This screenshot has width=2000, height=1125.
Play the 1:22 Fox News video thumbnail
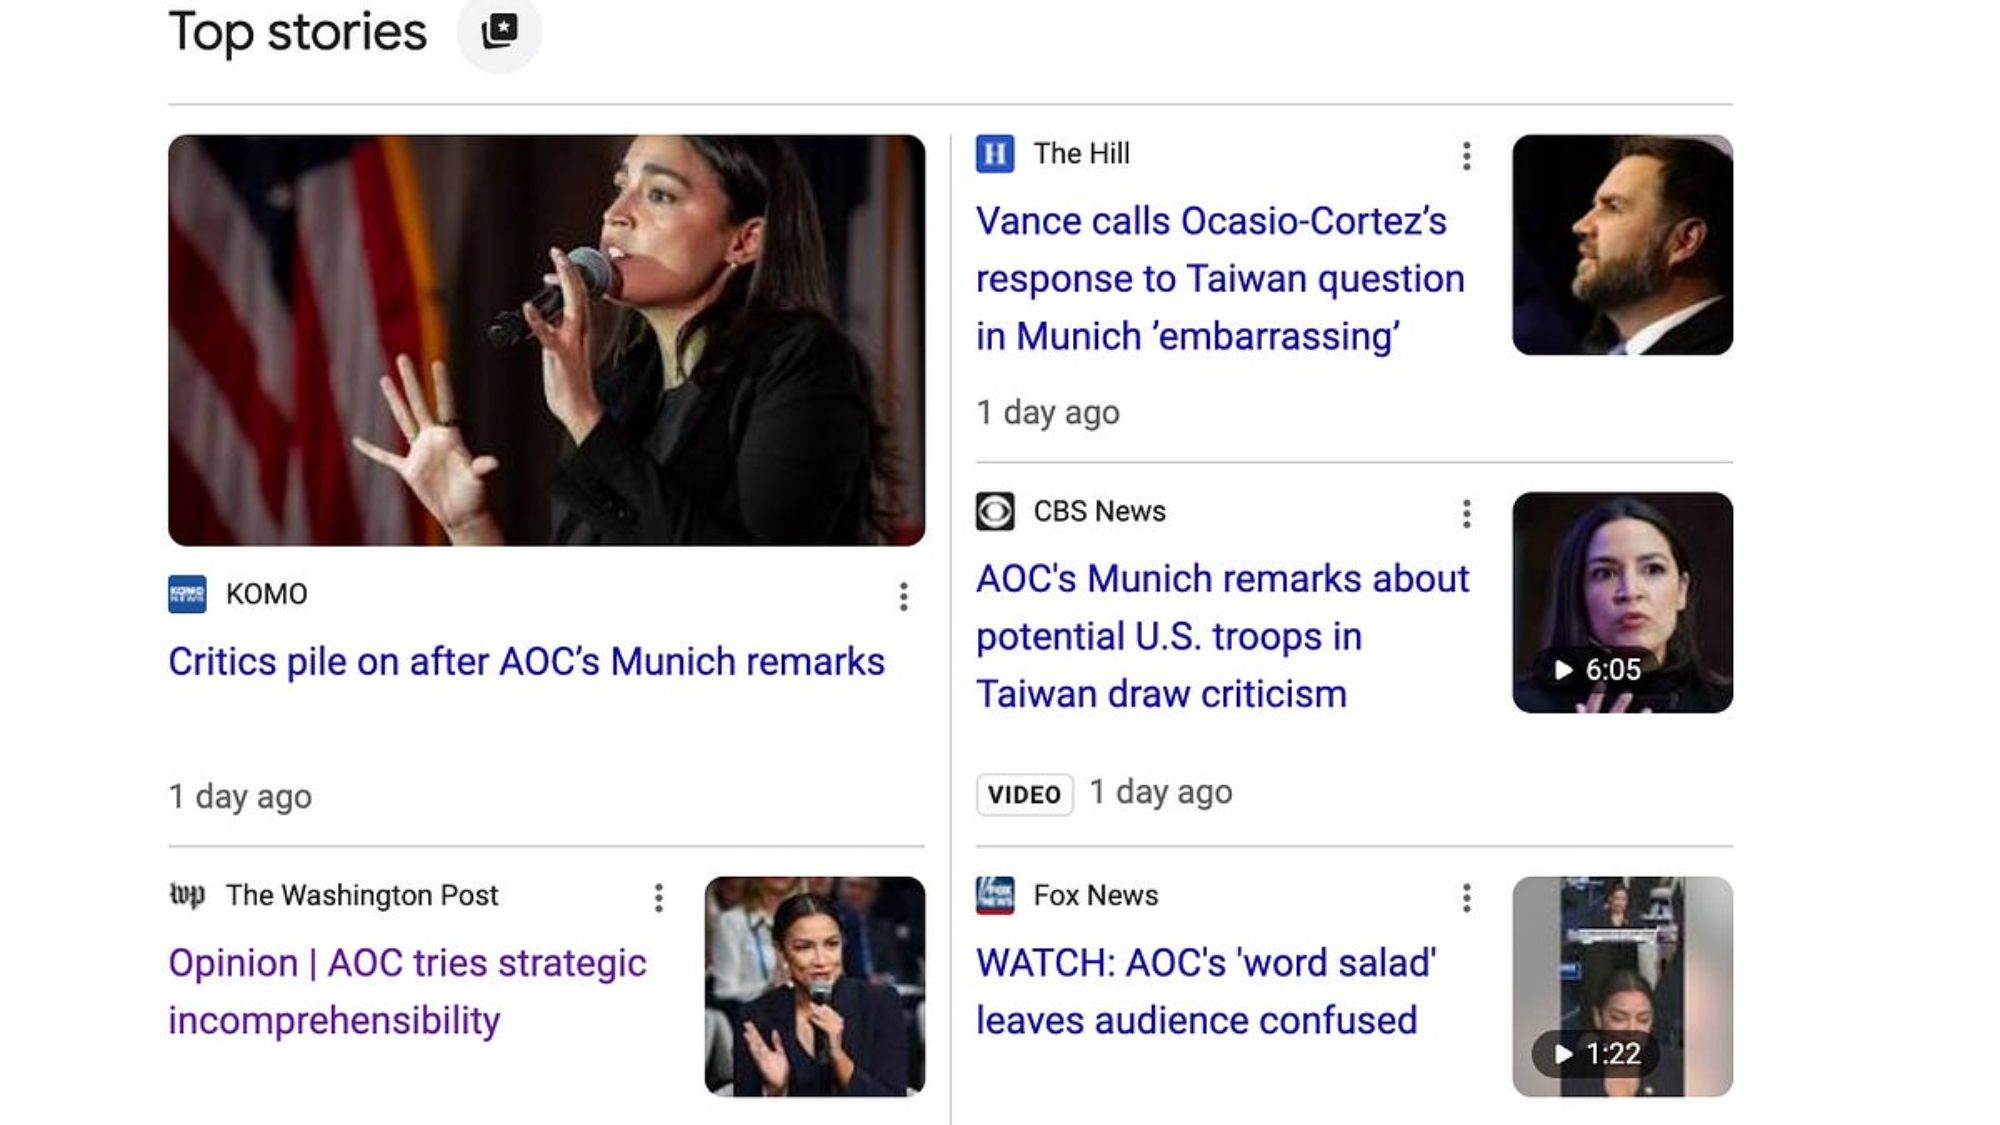(1622, 987)
